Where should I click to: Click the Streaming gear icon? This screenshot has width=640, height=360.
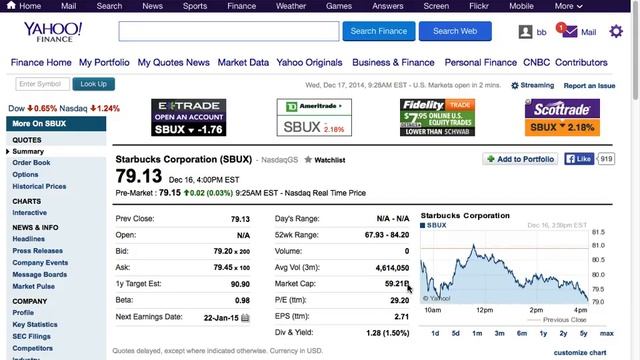pos(515,85)
